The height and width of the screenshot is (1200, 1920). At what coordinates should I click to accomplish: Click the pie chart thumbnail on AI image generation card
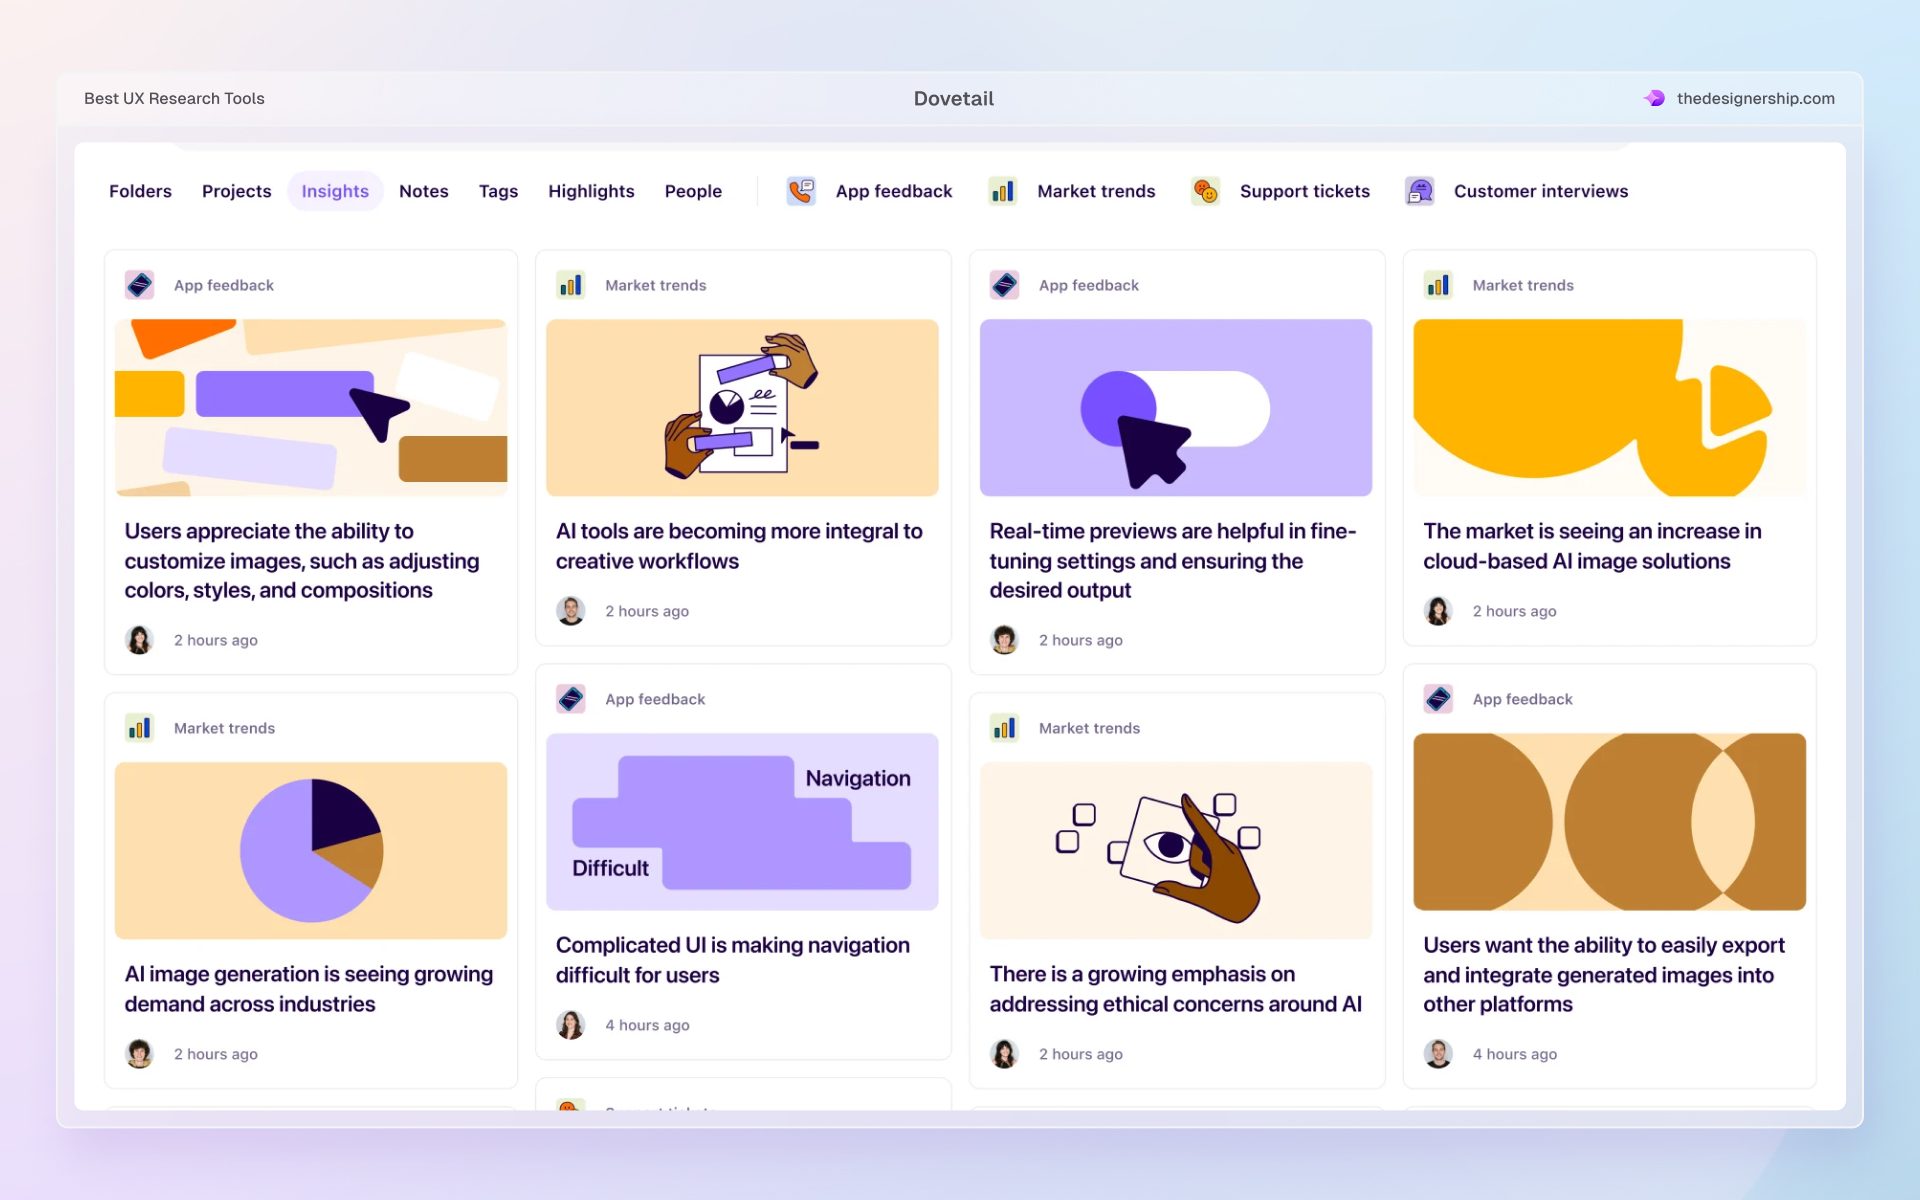point(310,850)
